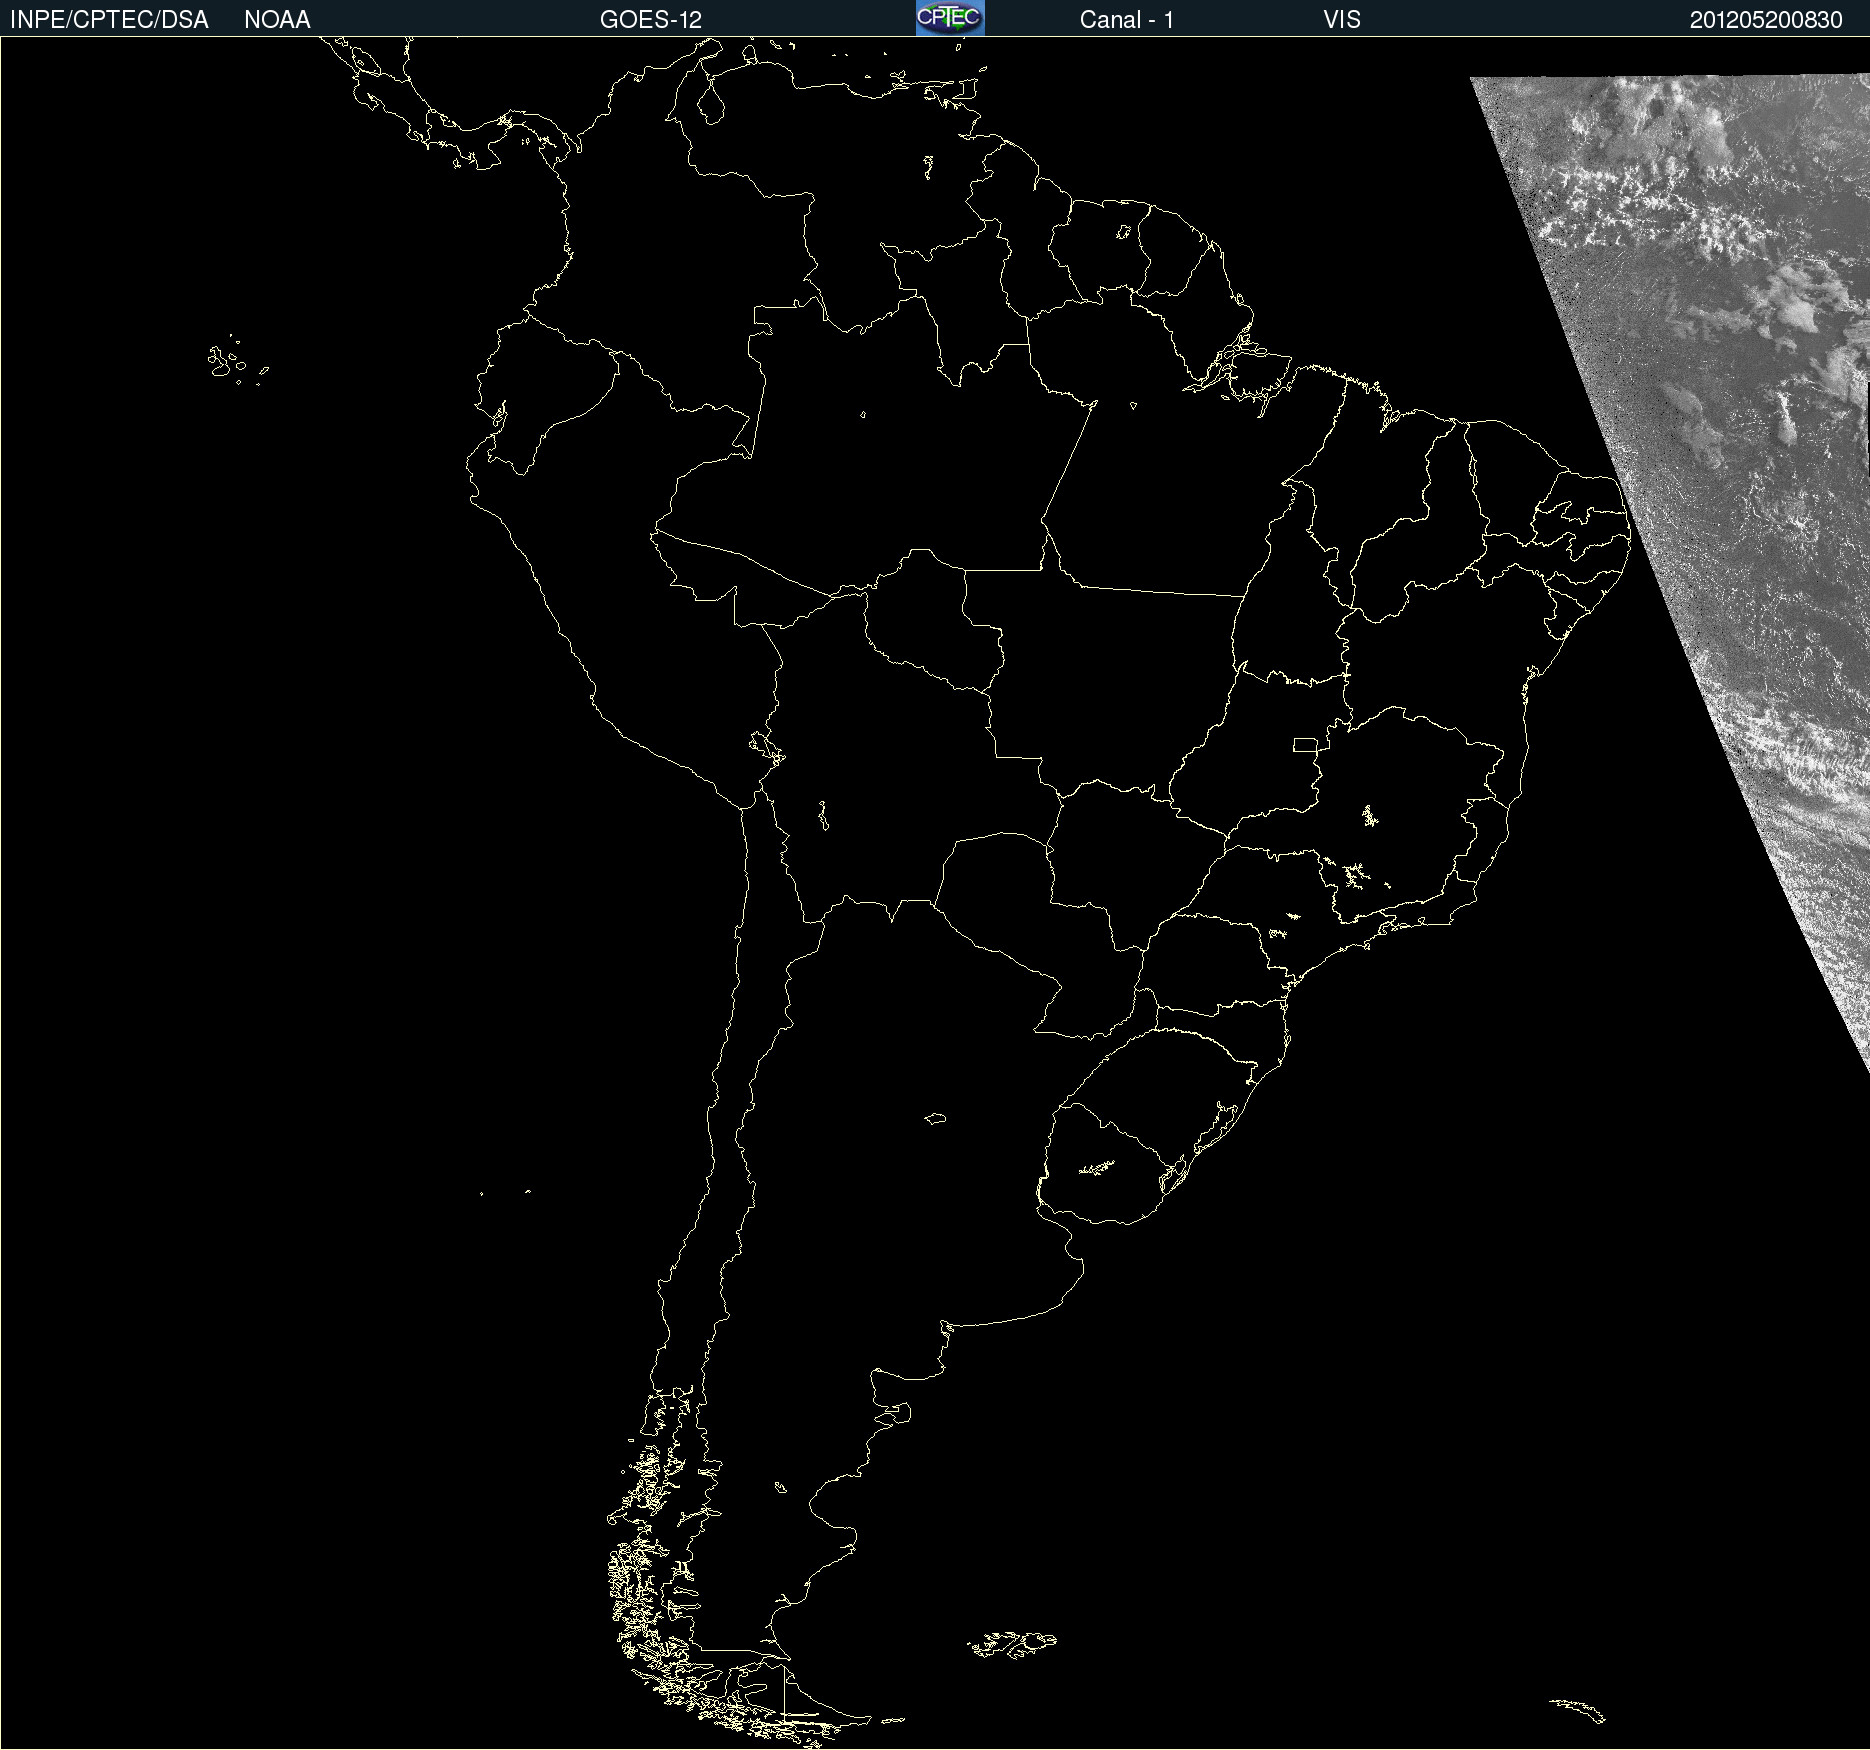Viewport: 1870px width, 1750px height.
Task: Click the VIS channel label
Action: point(1342,20)
